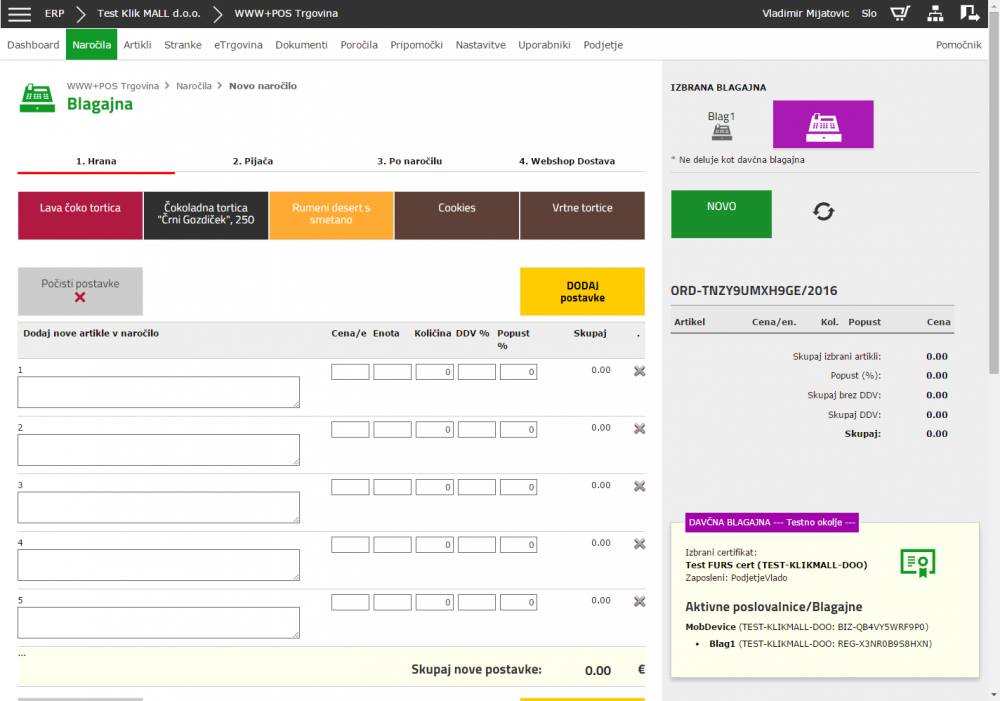Remove row 1 with the X icon
The width and height of the screenshot is (1000, 701).
(639, 371)
